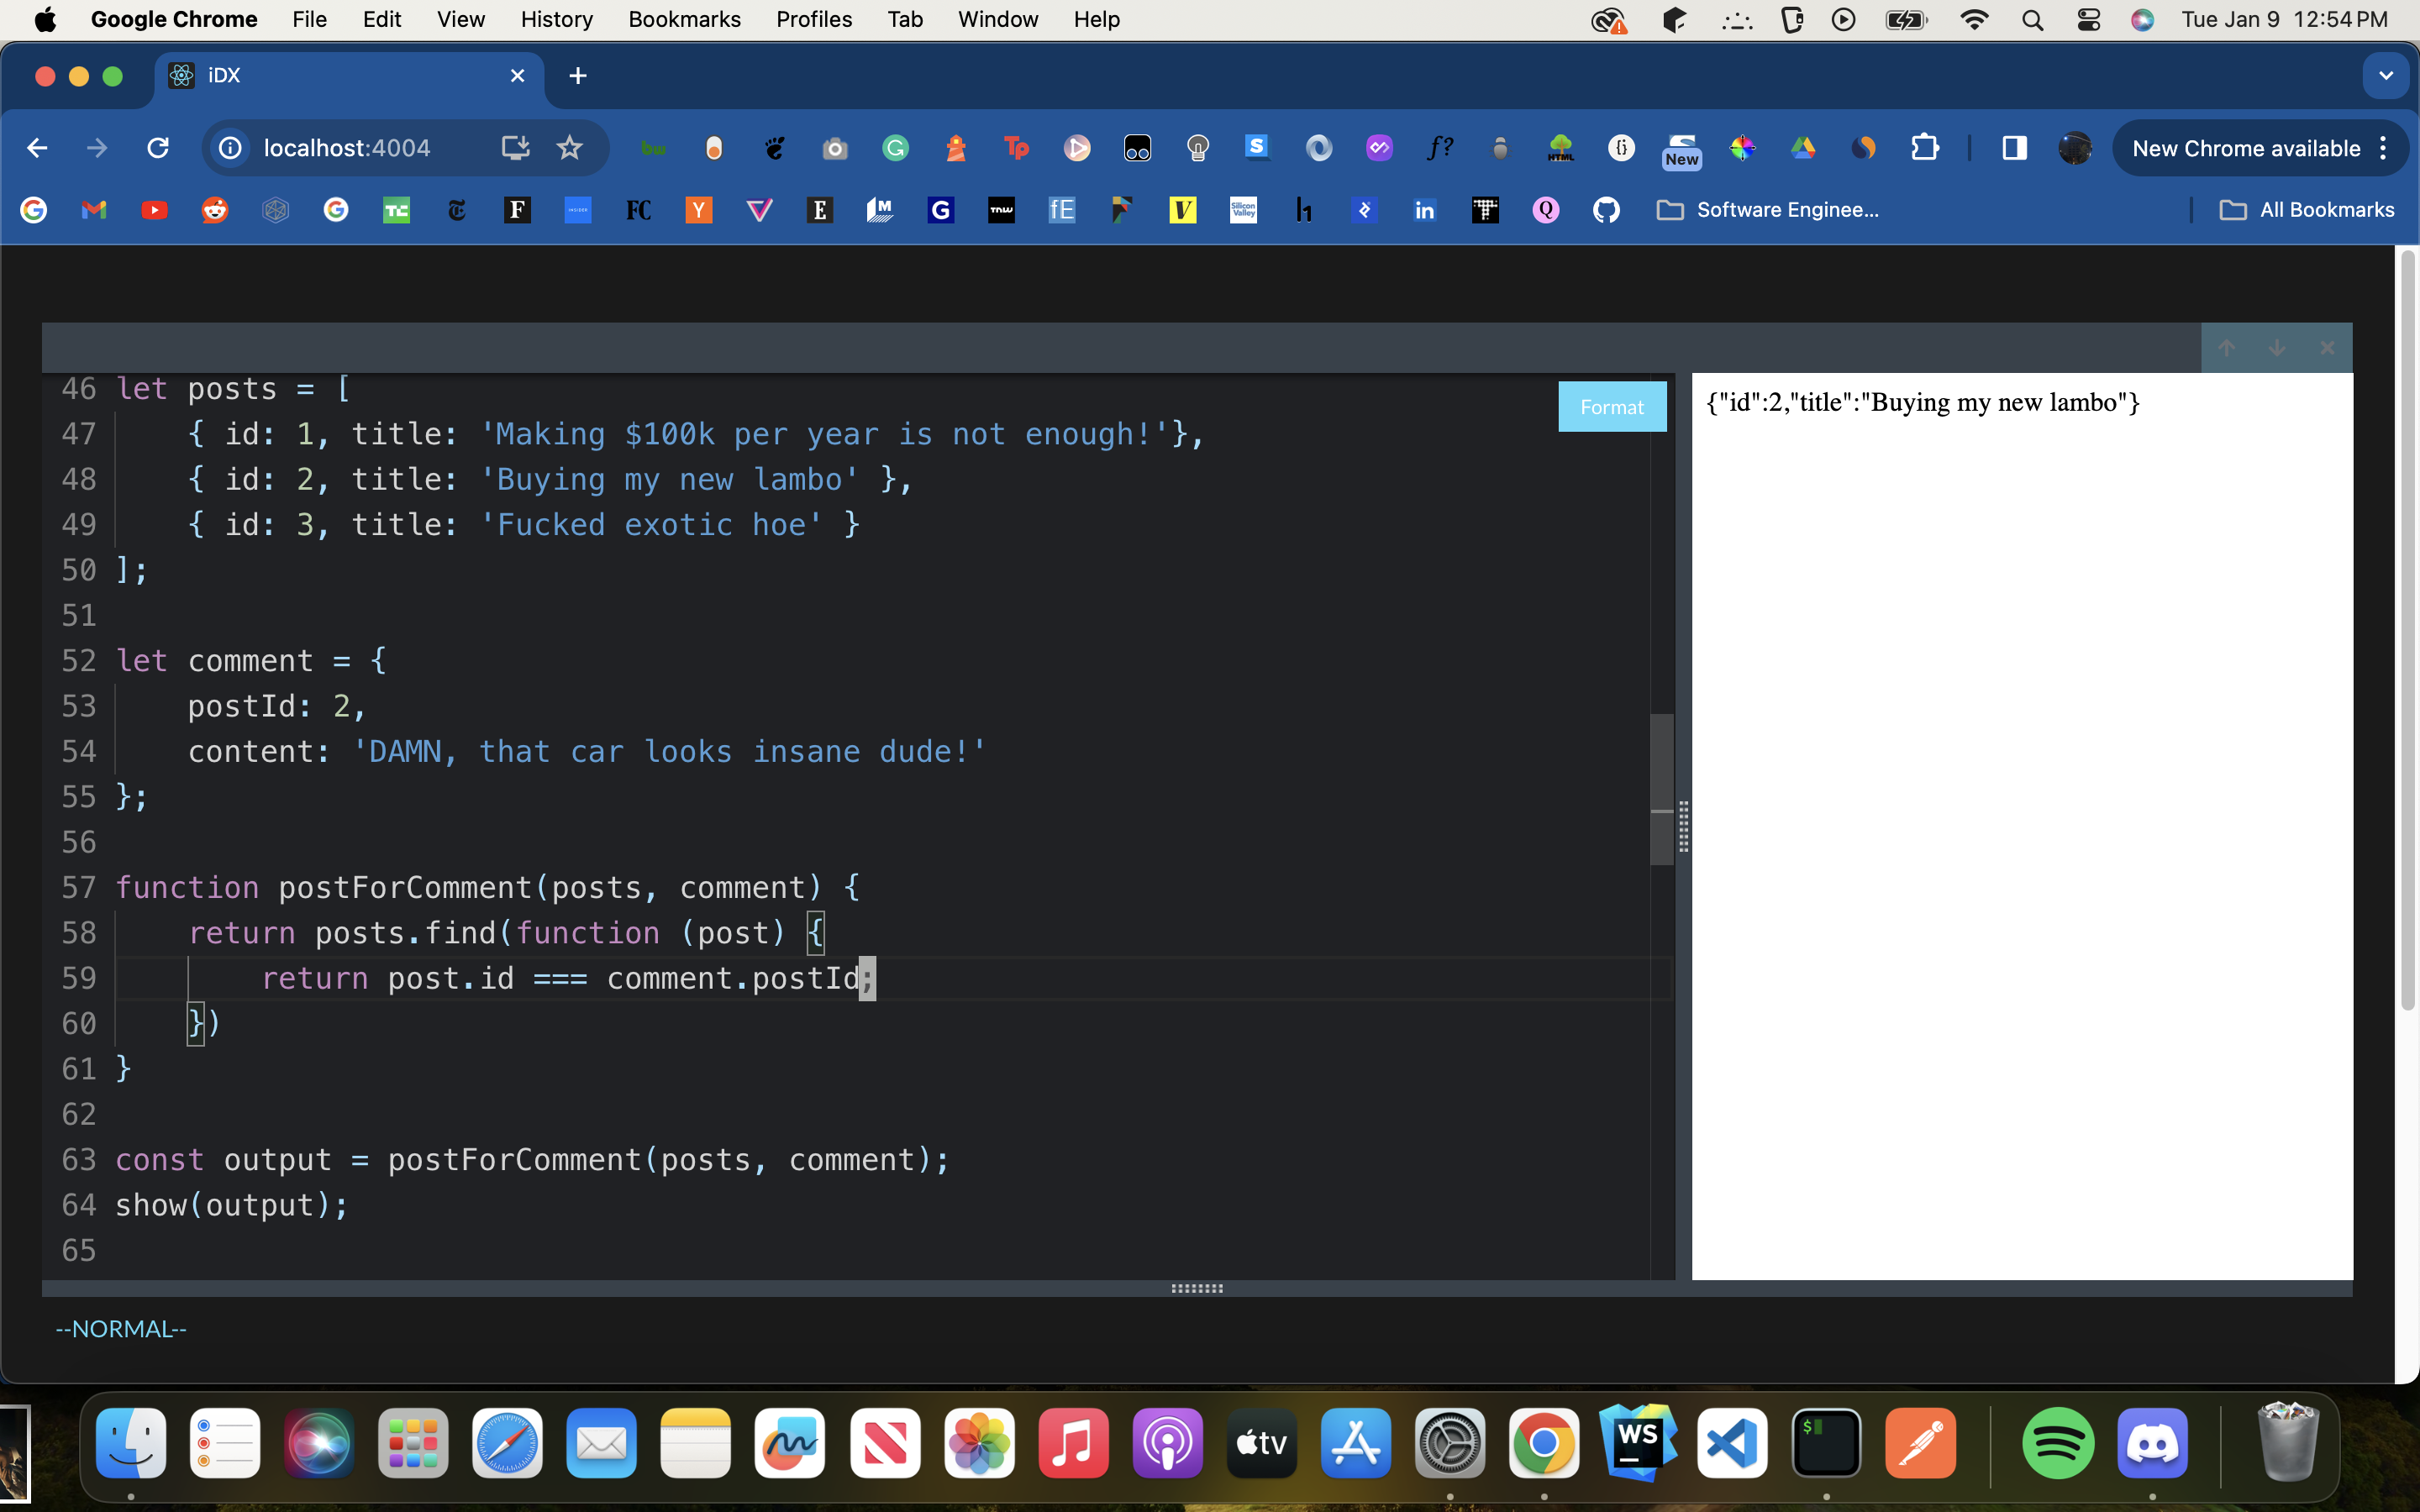View site information for localhost
Screen dimensions: 2420x1512
click(x=230, y=148)
